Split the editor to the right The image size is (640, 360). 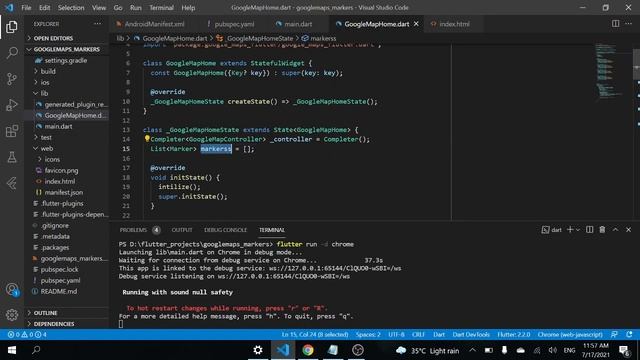pos(616,24)
